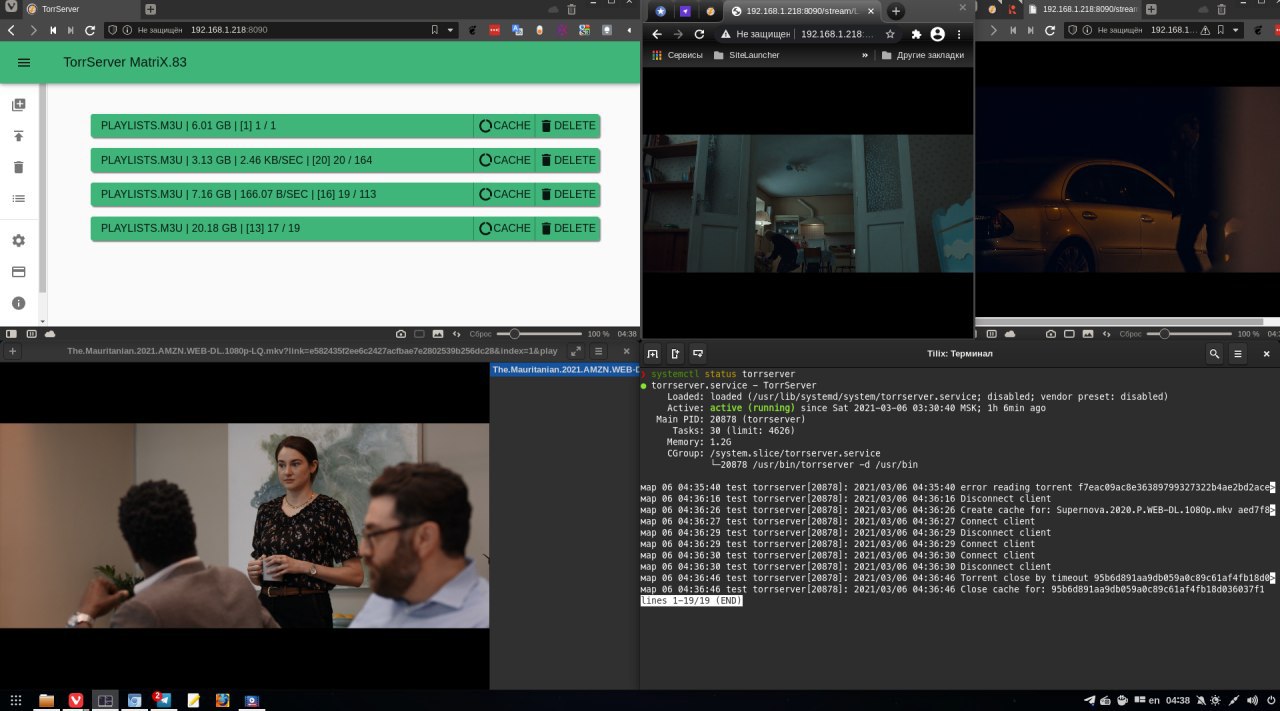Select the stream tab in the right Vivaldi window
This screenshot has height=711, width=1280.
coord(1082,8)
